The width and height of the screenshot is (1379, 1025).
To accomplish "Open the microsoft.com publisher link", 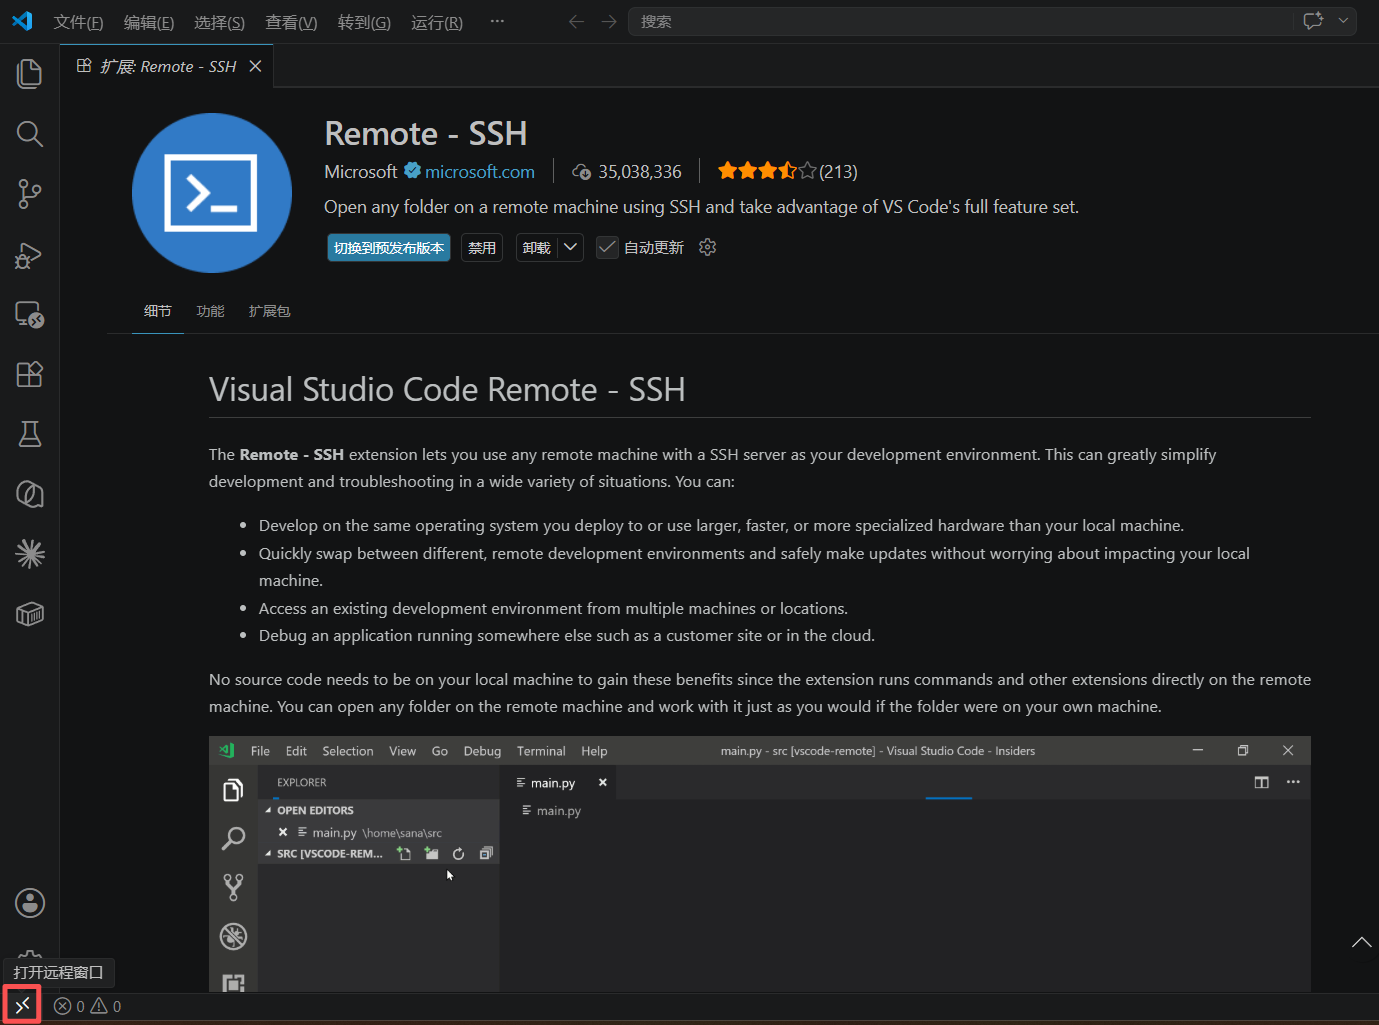I will [480, 172].
